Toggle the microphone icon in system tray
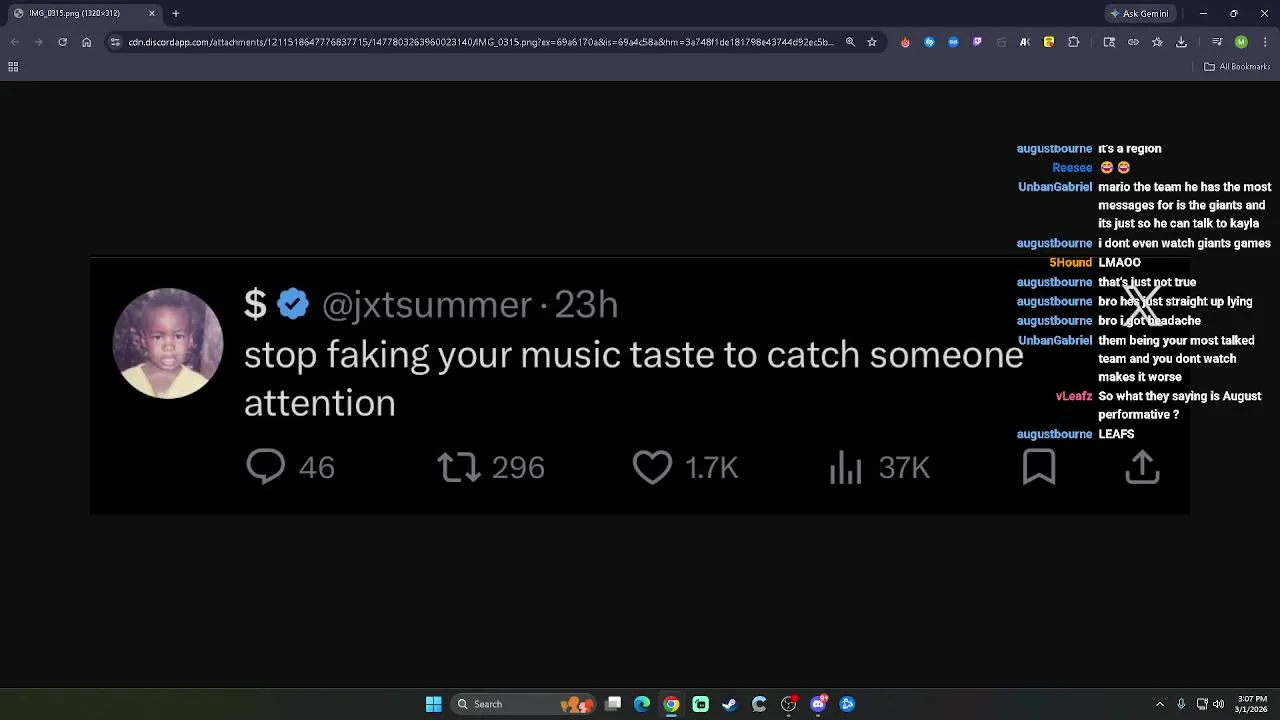Screen dimensions: 1280x720 point(1181,704)
